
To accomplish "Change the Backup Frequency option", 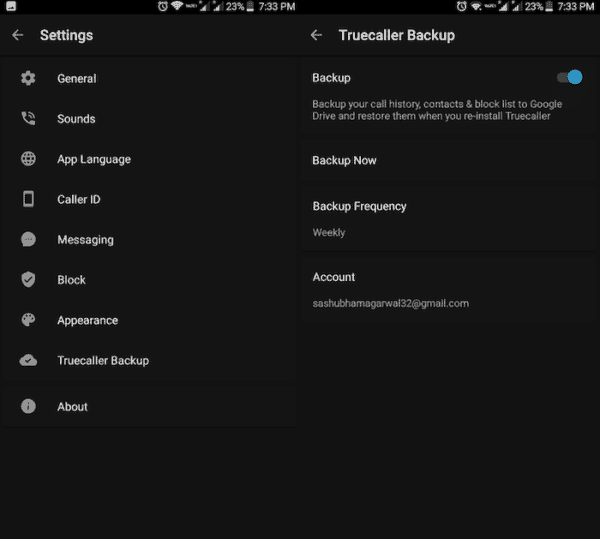I will pos(450,218).
